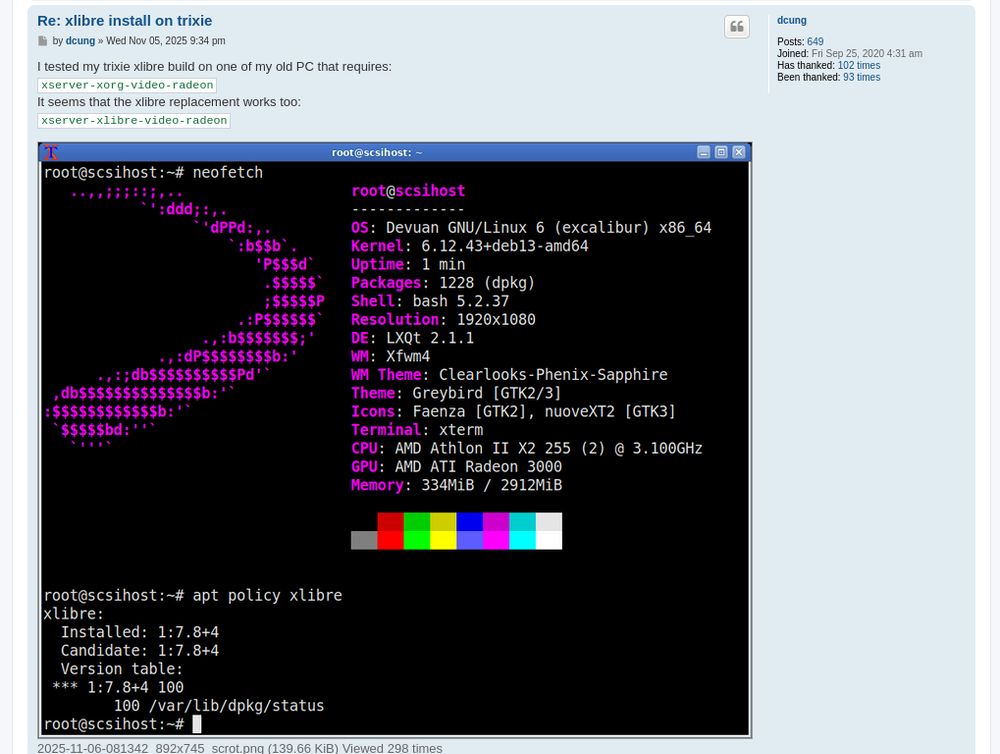Click the 'WM Theme: Clearlooks-Phenix-Sapphire' line
Viewport: 1000px width, 754px height.
click(x=509, y=375)
